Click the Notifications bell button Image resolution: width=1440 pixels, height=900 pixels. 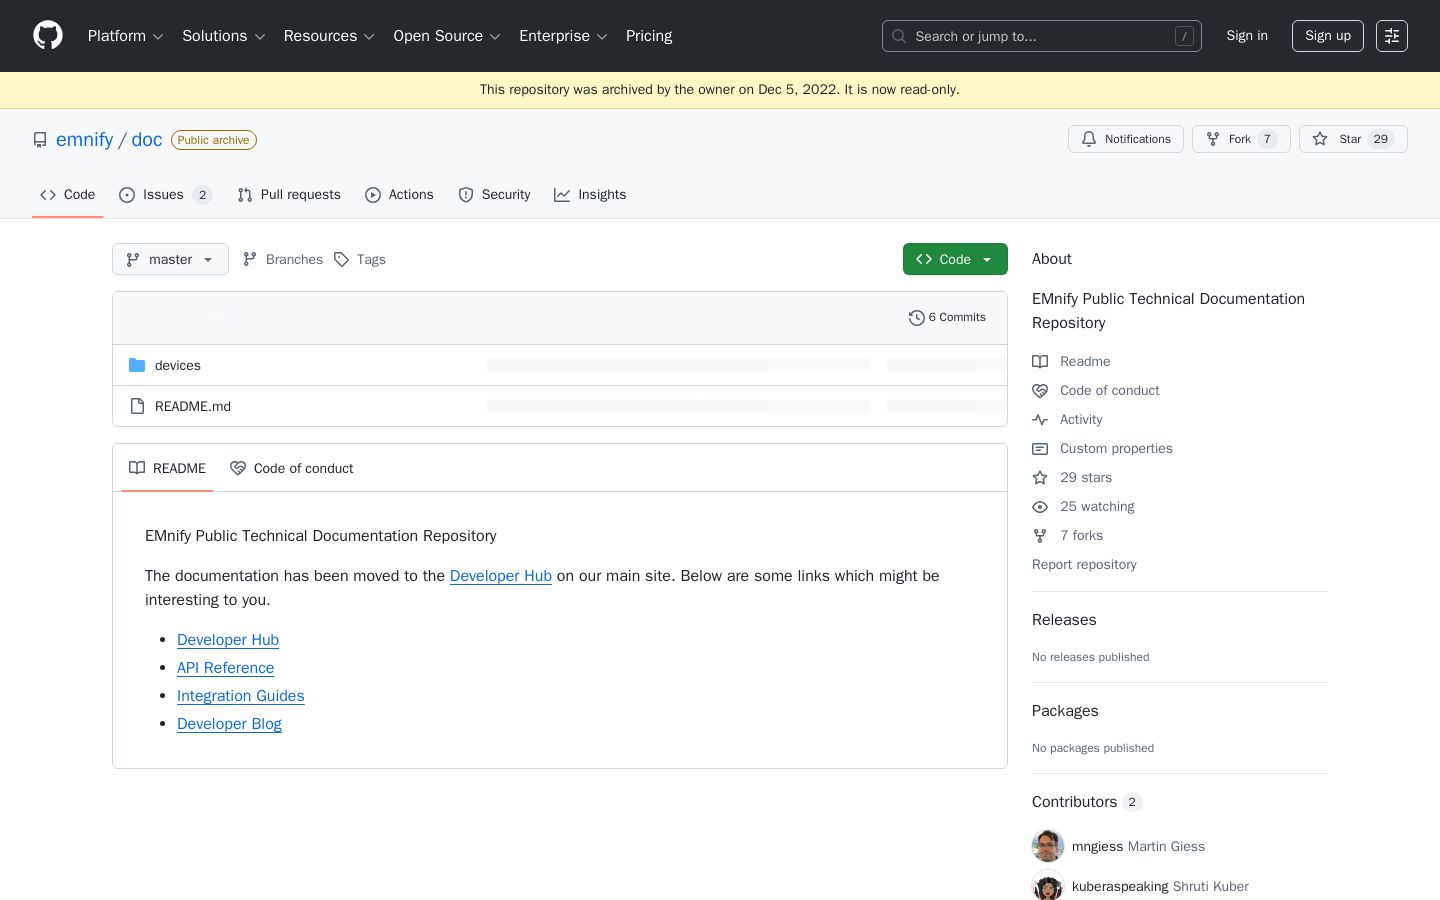coord(1126,139)
